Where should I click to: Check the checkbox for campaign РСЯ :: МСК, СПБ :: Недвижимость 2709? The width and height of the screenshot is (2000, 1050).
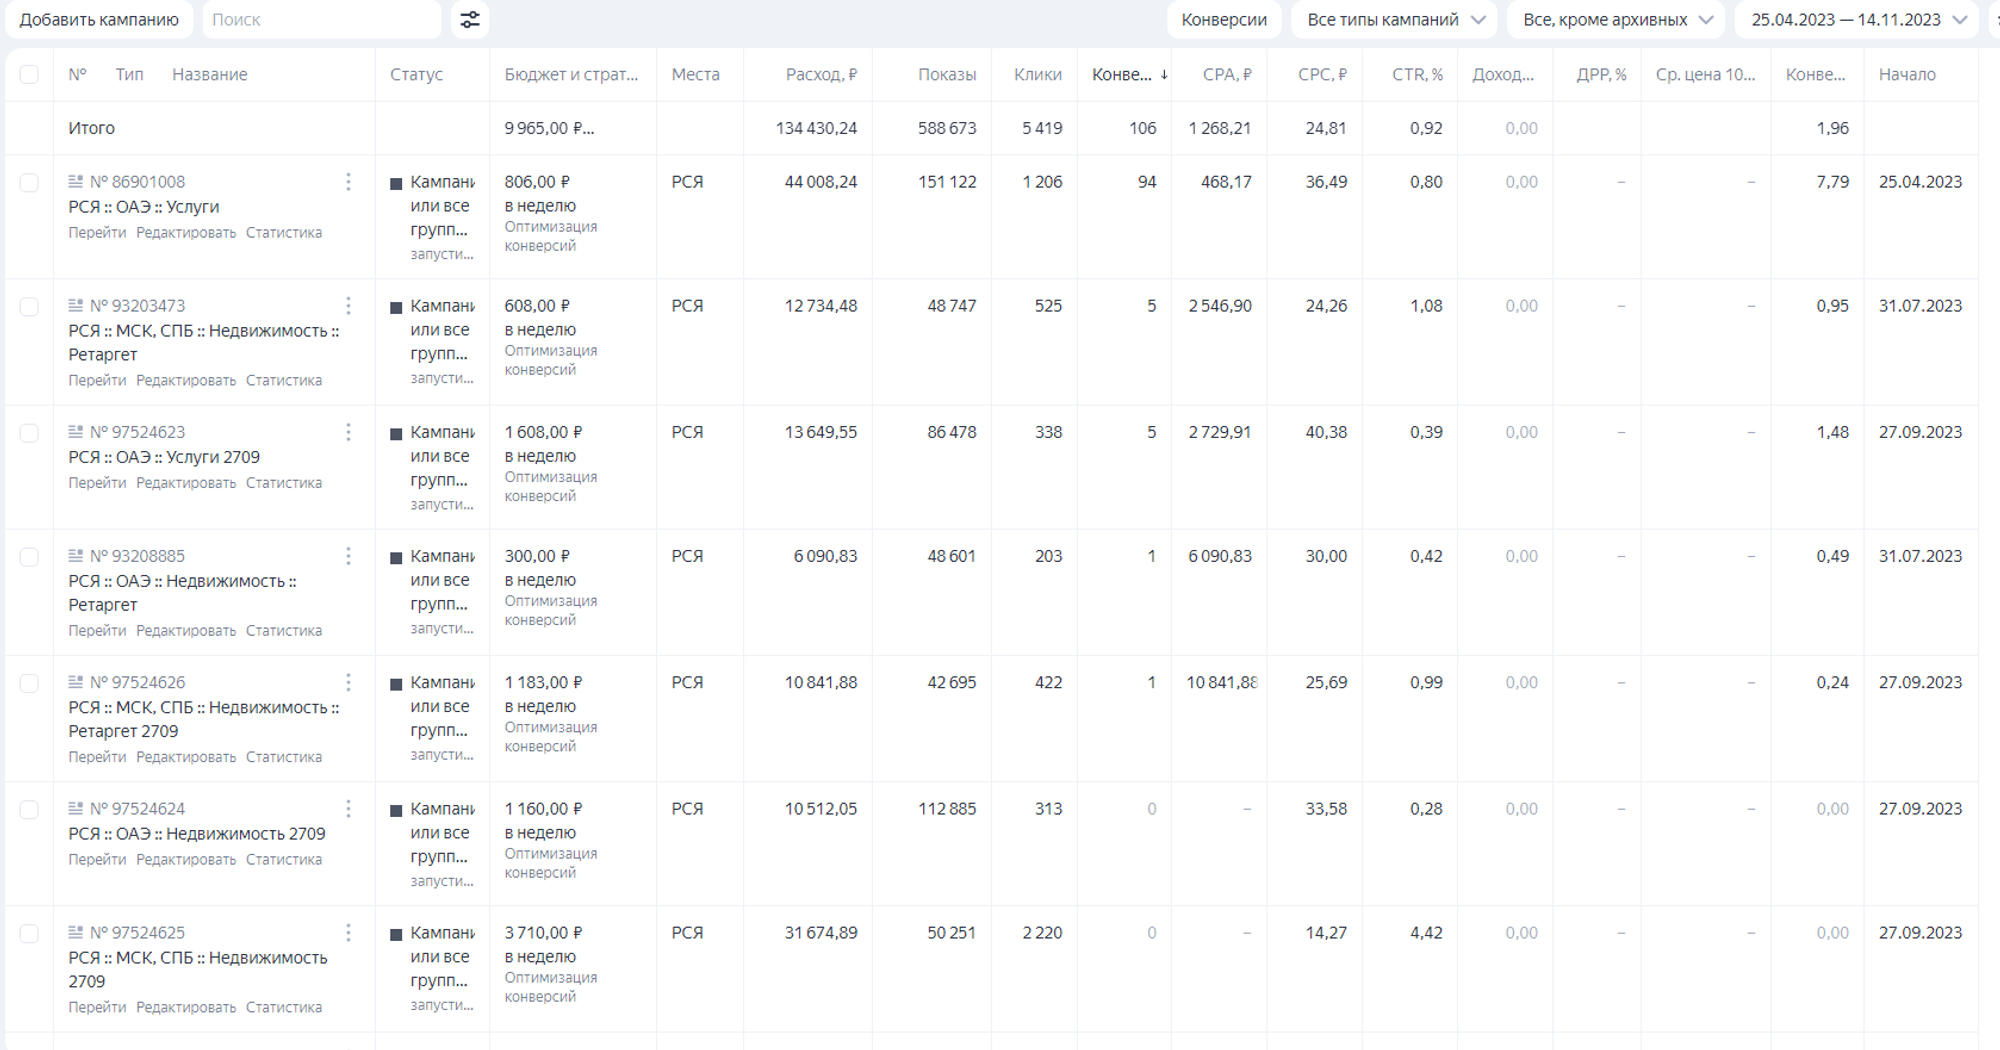click(x=29, y=932)
